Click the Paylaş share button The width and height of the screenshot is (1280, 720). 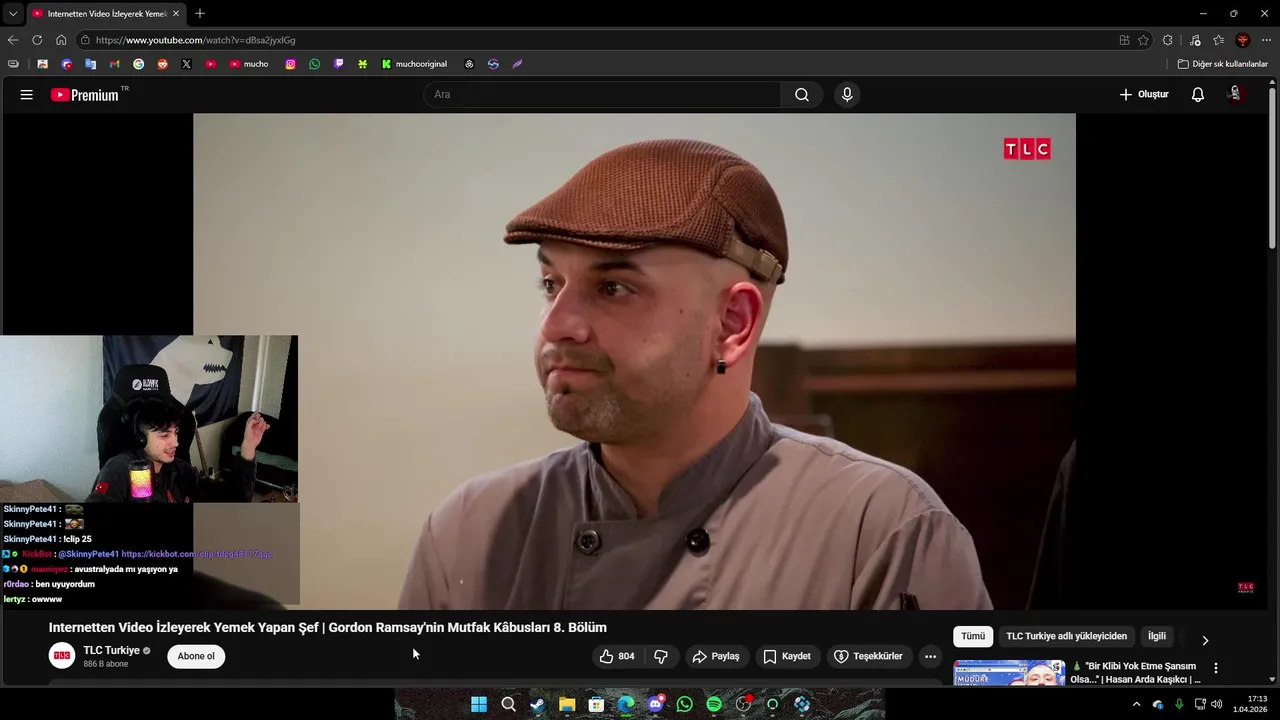coord(716,656)
